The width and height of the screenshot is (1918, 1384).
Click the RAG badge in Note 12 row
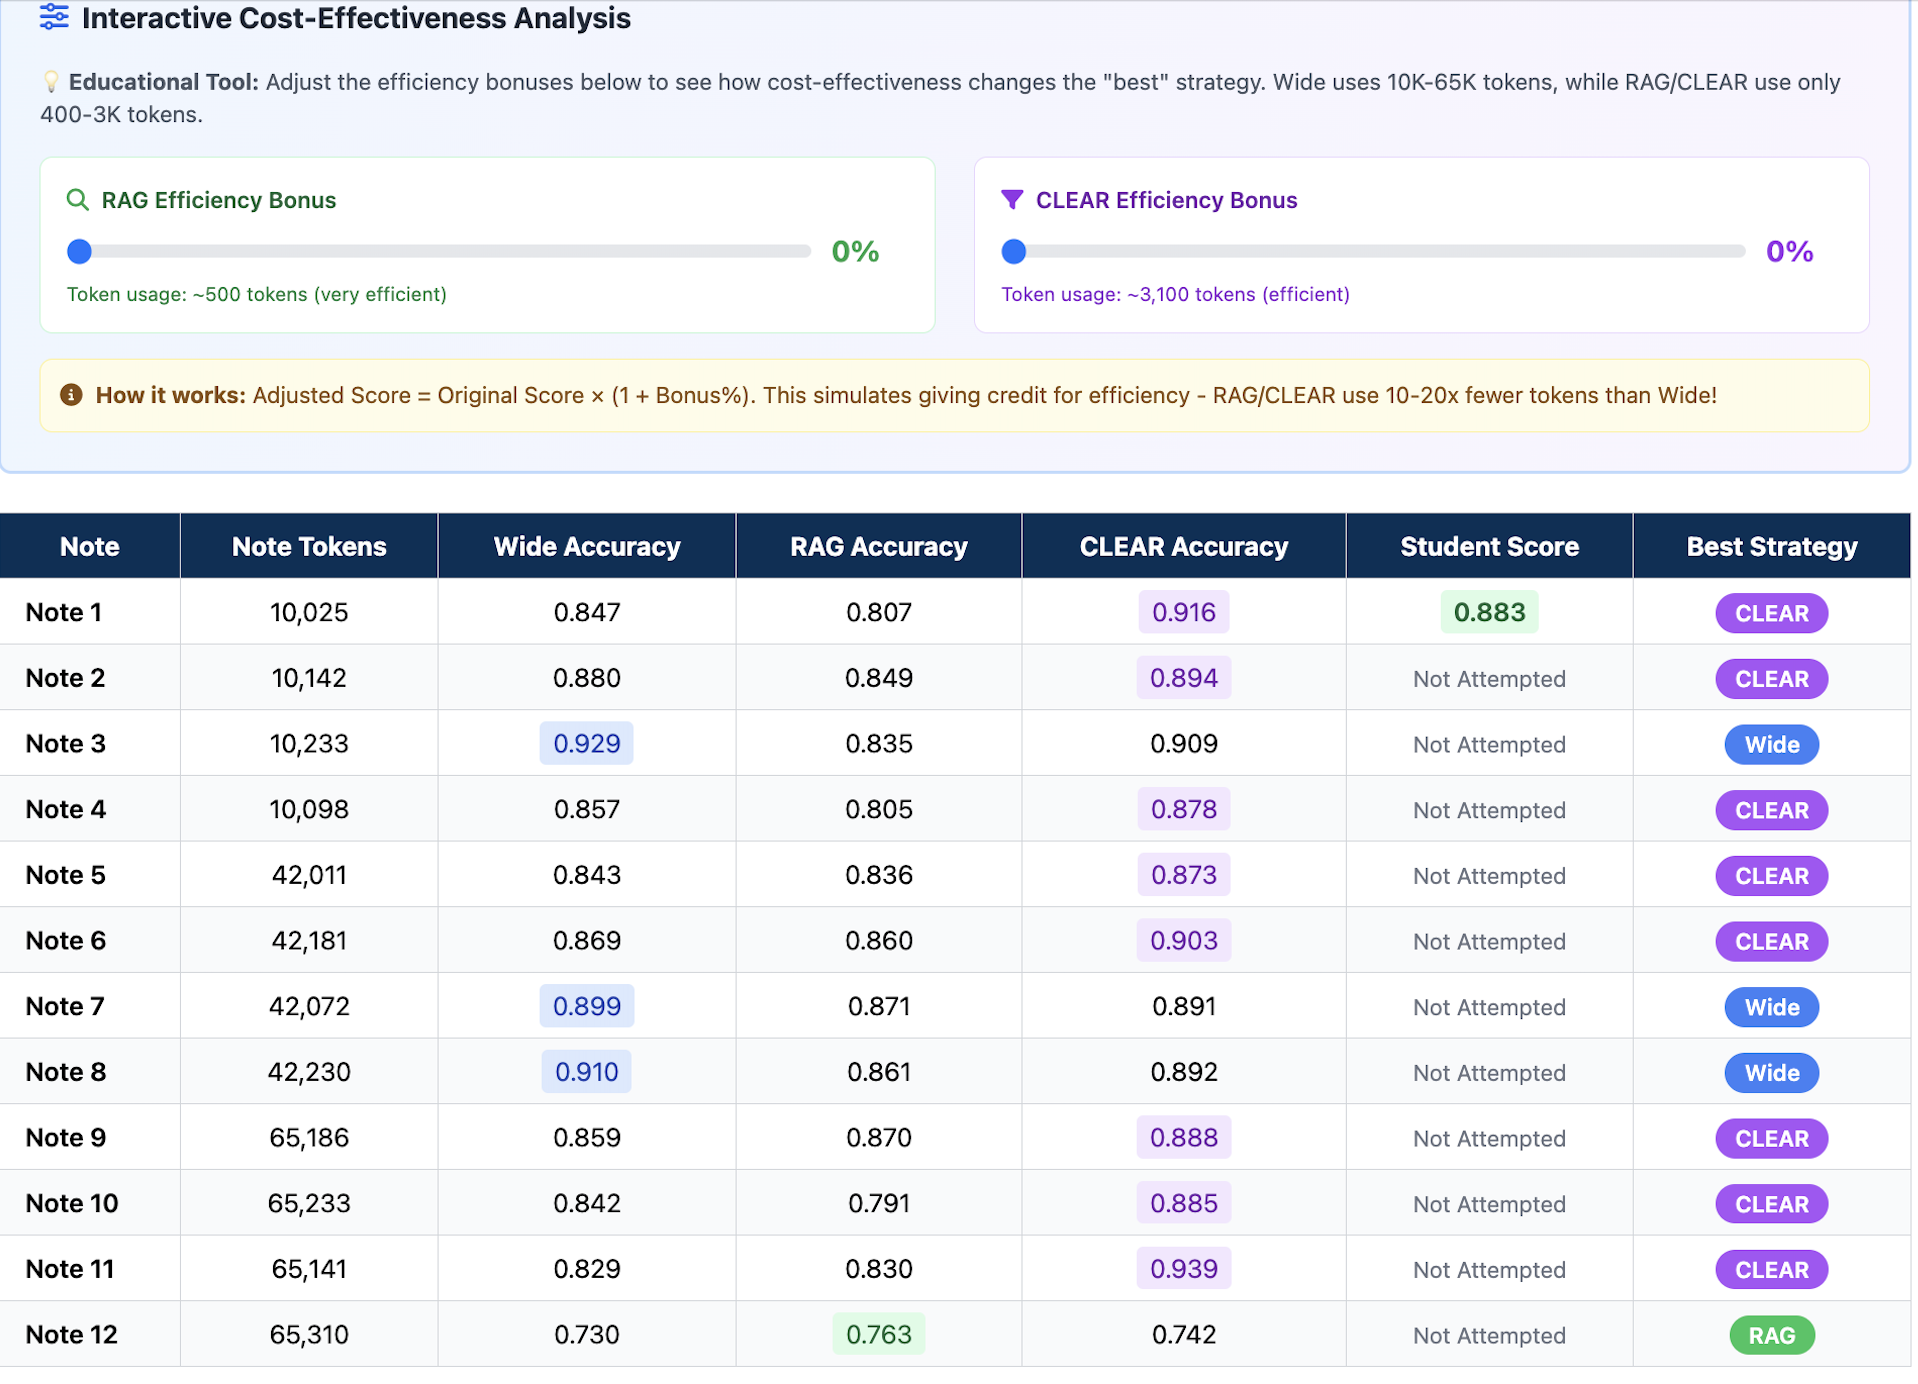pos(1771,1335)
